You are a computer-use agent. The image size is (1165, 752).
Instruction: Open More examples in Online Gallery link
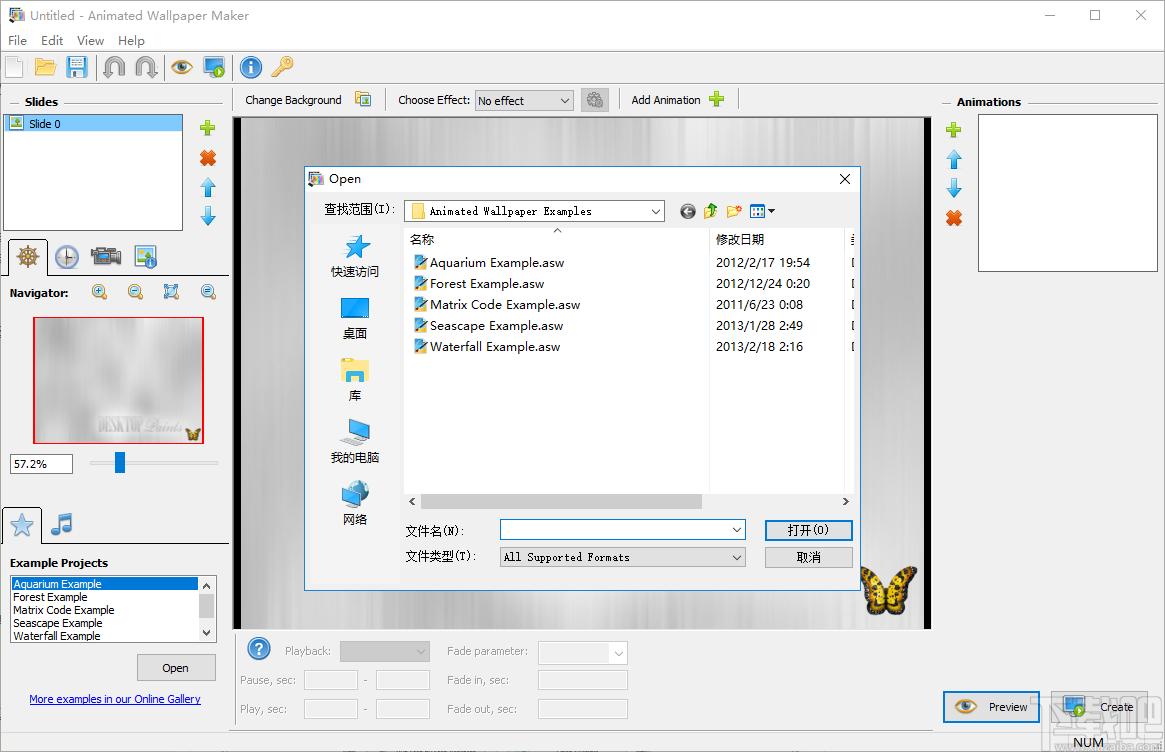[115, 699]
